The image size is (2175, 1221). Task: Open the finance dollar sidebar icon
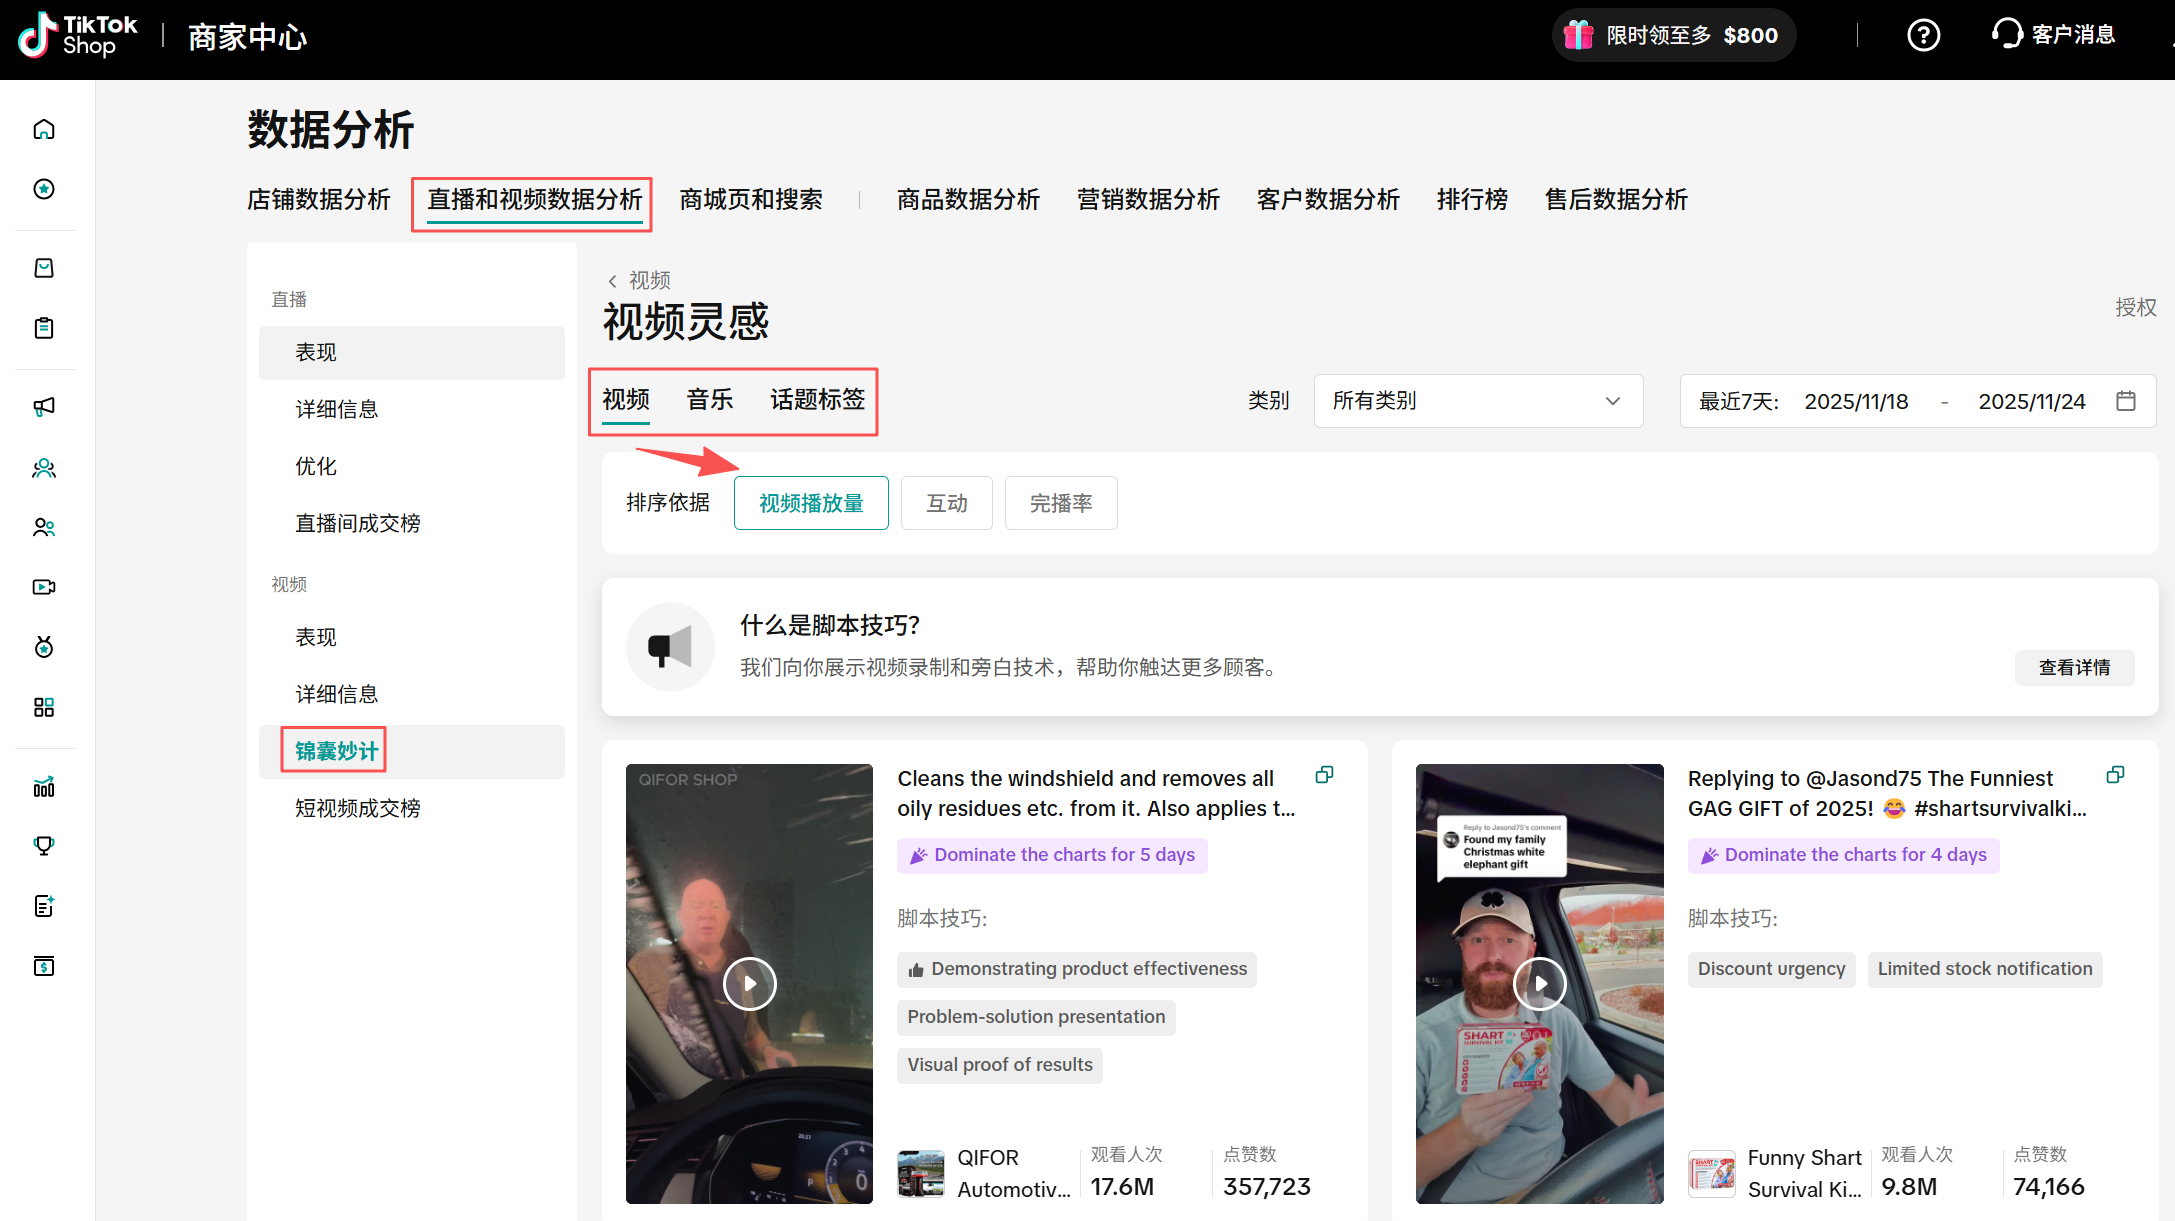point(44,966)
